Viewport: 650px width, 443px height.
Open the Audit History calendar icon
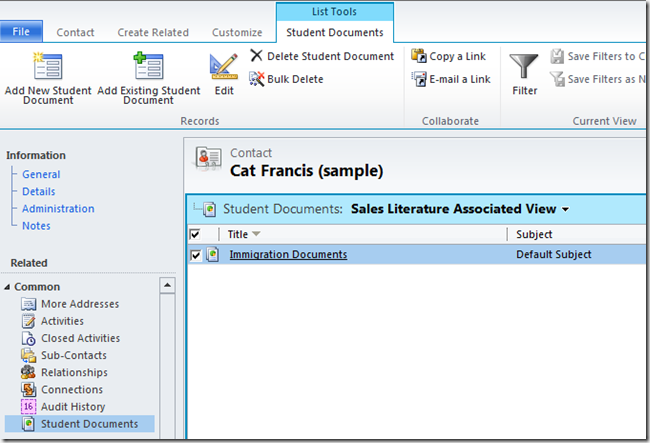pos(29,407)
